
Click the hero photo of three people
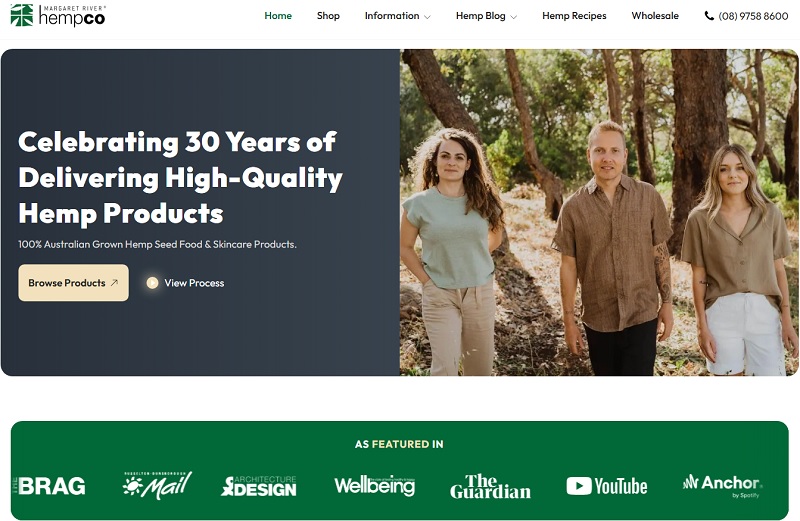pos(599,212)
